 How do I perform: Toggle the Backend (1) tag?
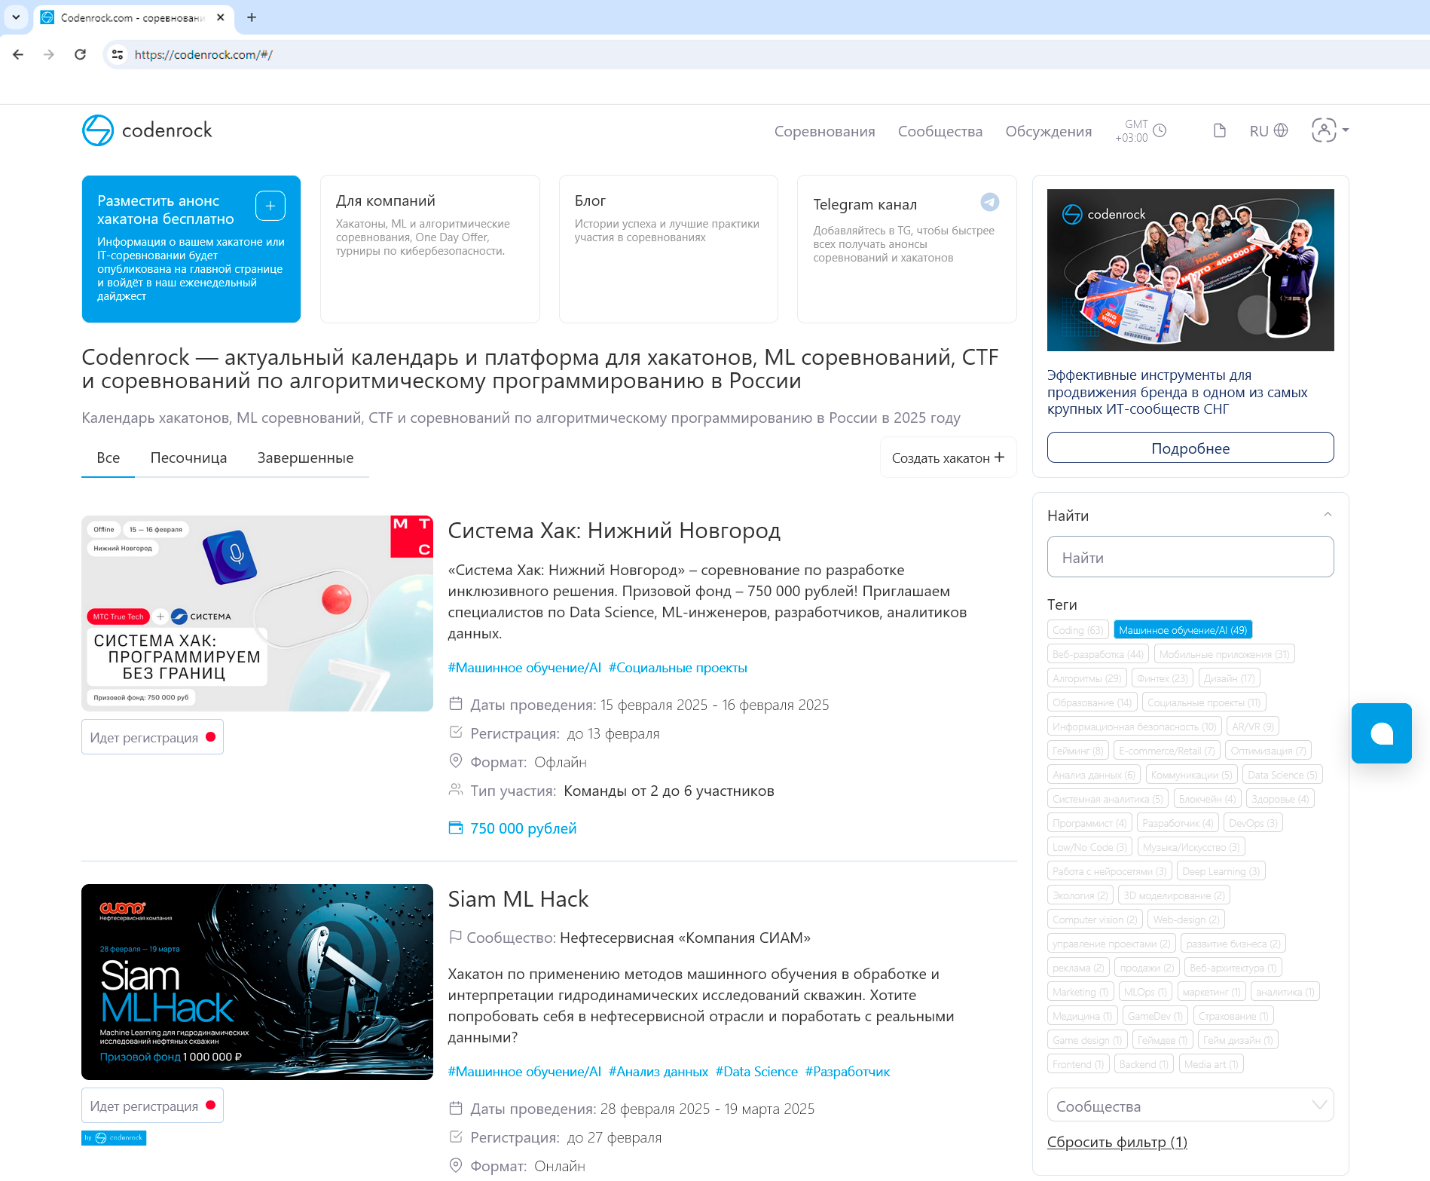pyautogui.click(x=1144, y=1064)
